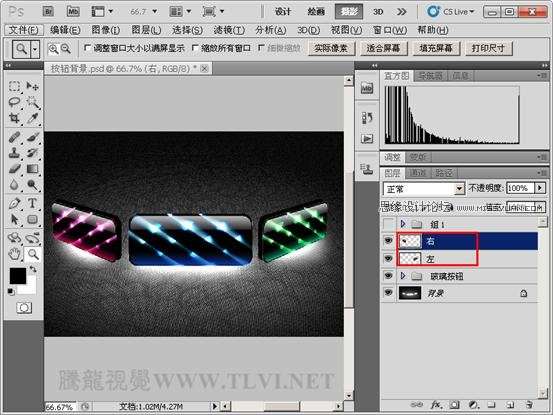The height and width of the screenshot is (415, 553).
Task: Launch Bridge from the Br icon
Action: tap(48, 12)
